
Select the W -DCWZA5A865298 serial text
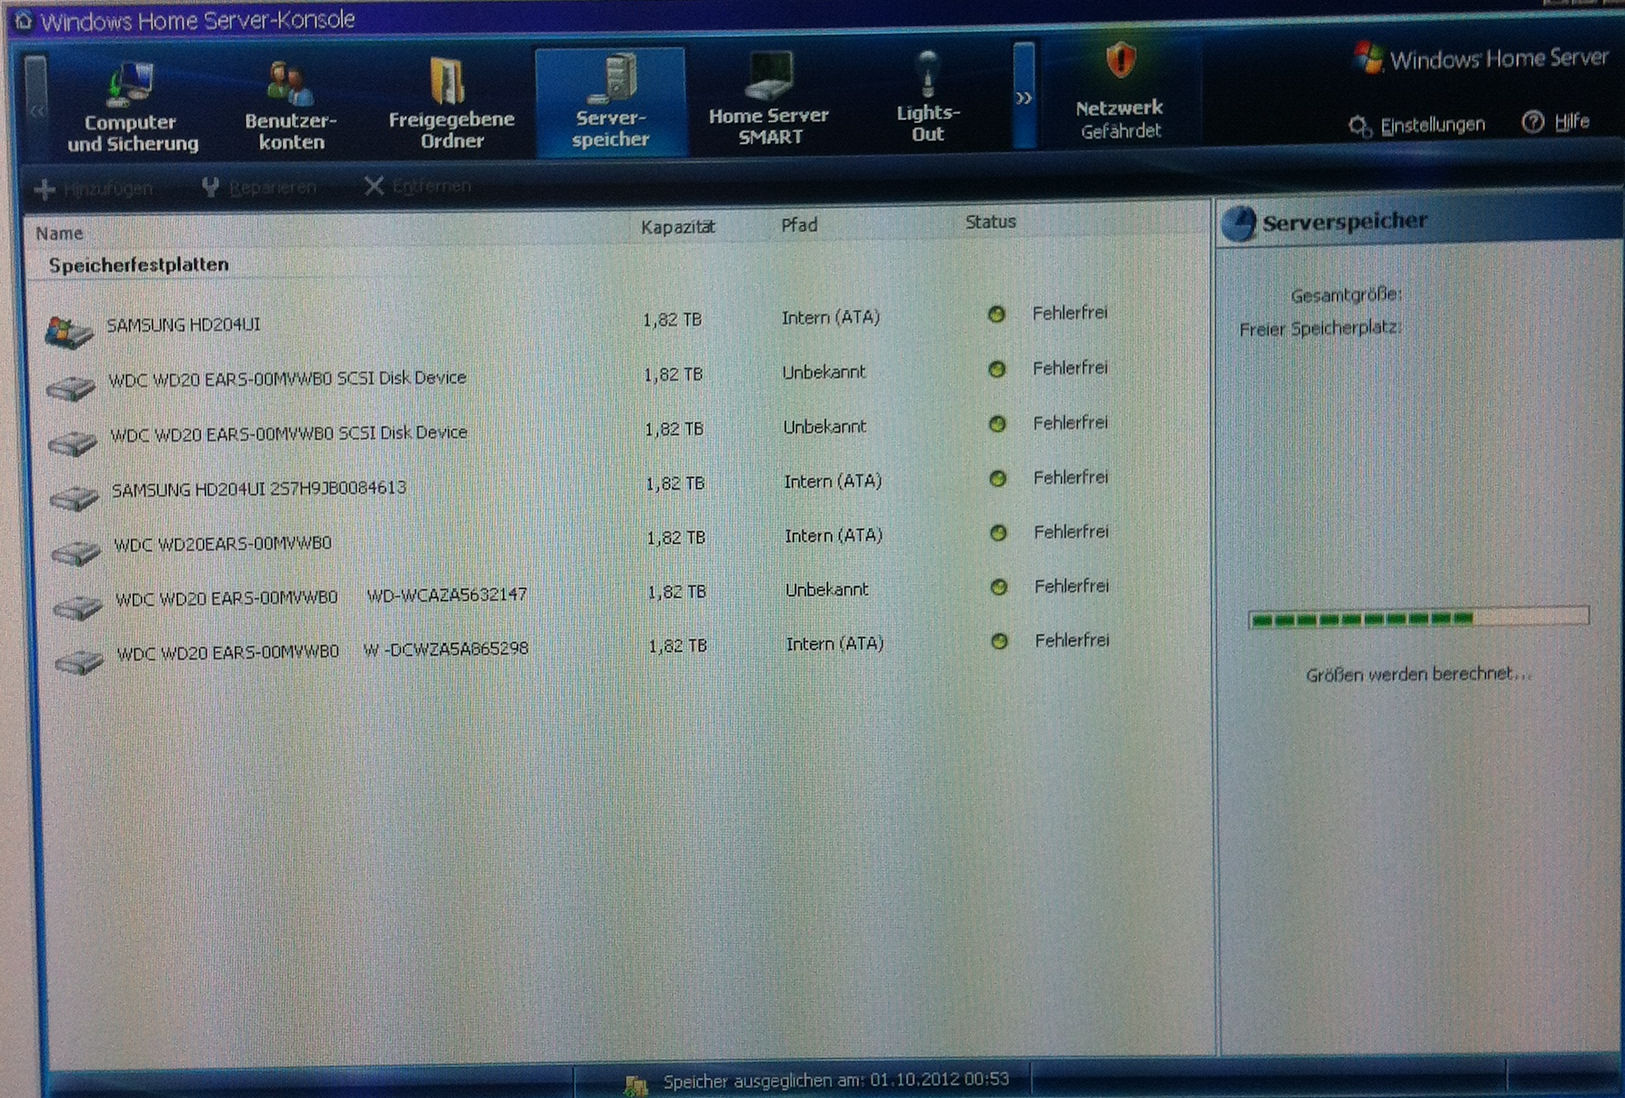(446, 649)
